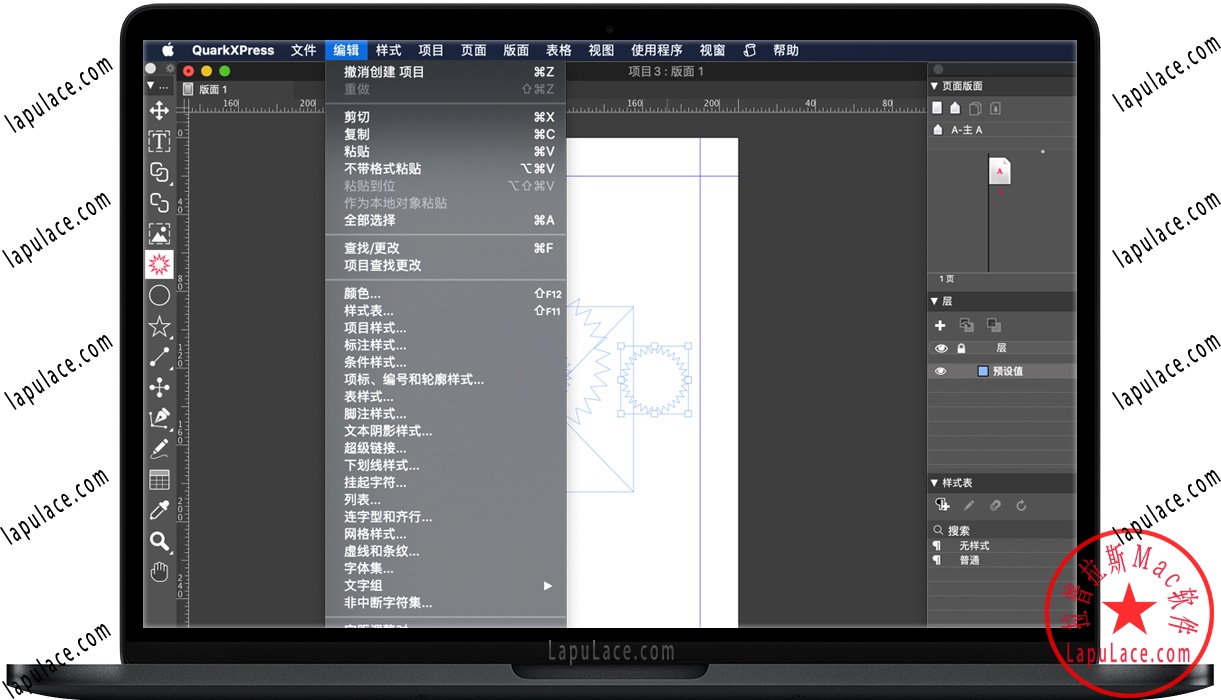Toggle the lock icon in the Layers header
Image resolution: width=1221 pixels, height=700 pixels.
coord(960,348)
